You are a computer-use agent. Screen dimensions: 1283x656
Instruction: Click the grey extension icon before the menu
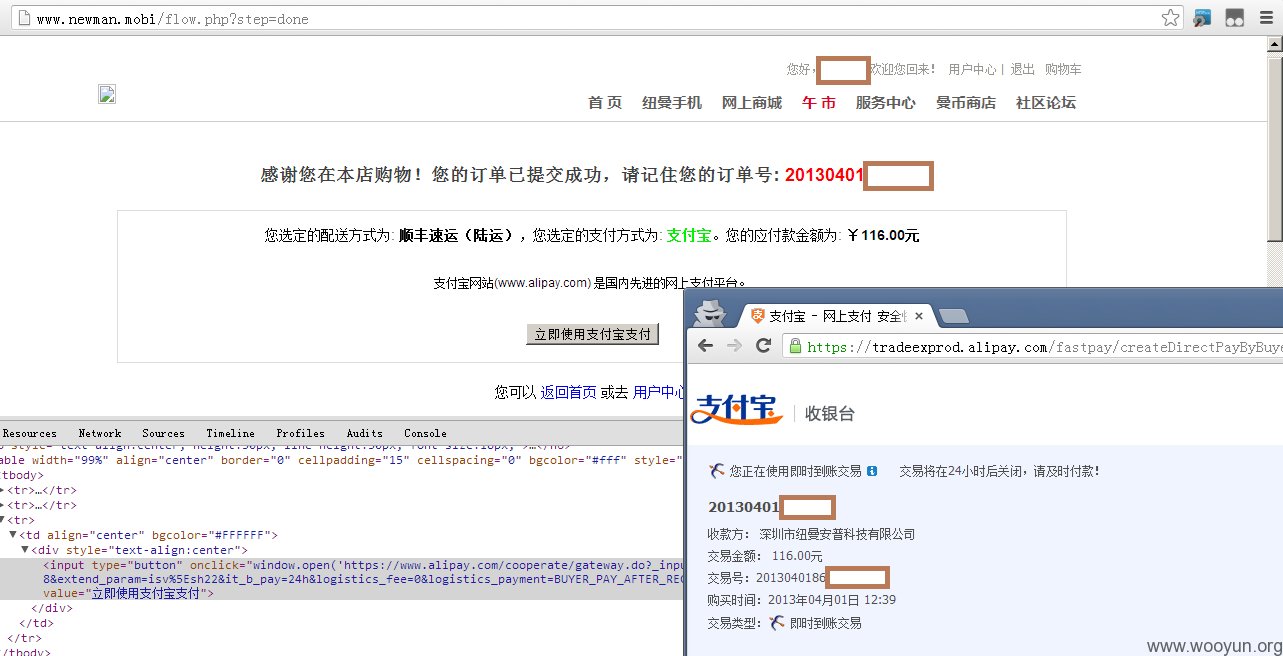click(x=1235, y=18)
